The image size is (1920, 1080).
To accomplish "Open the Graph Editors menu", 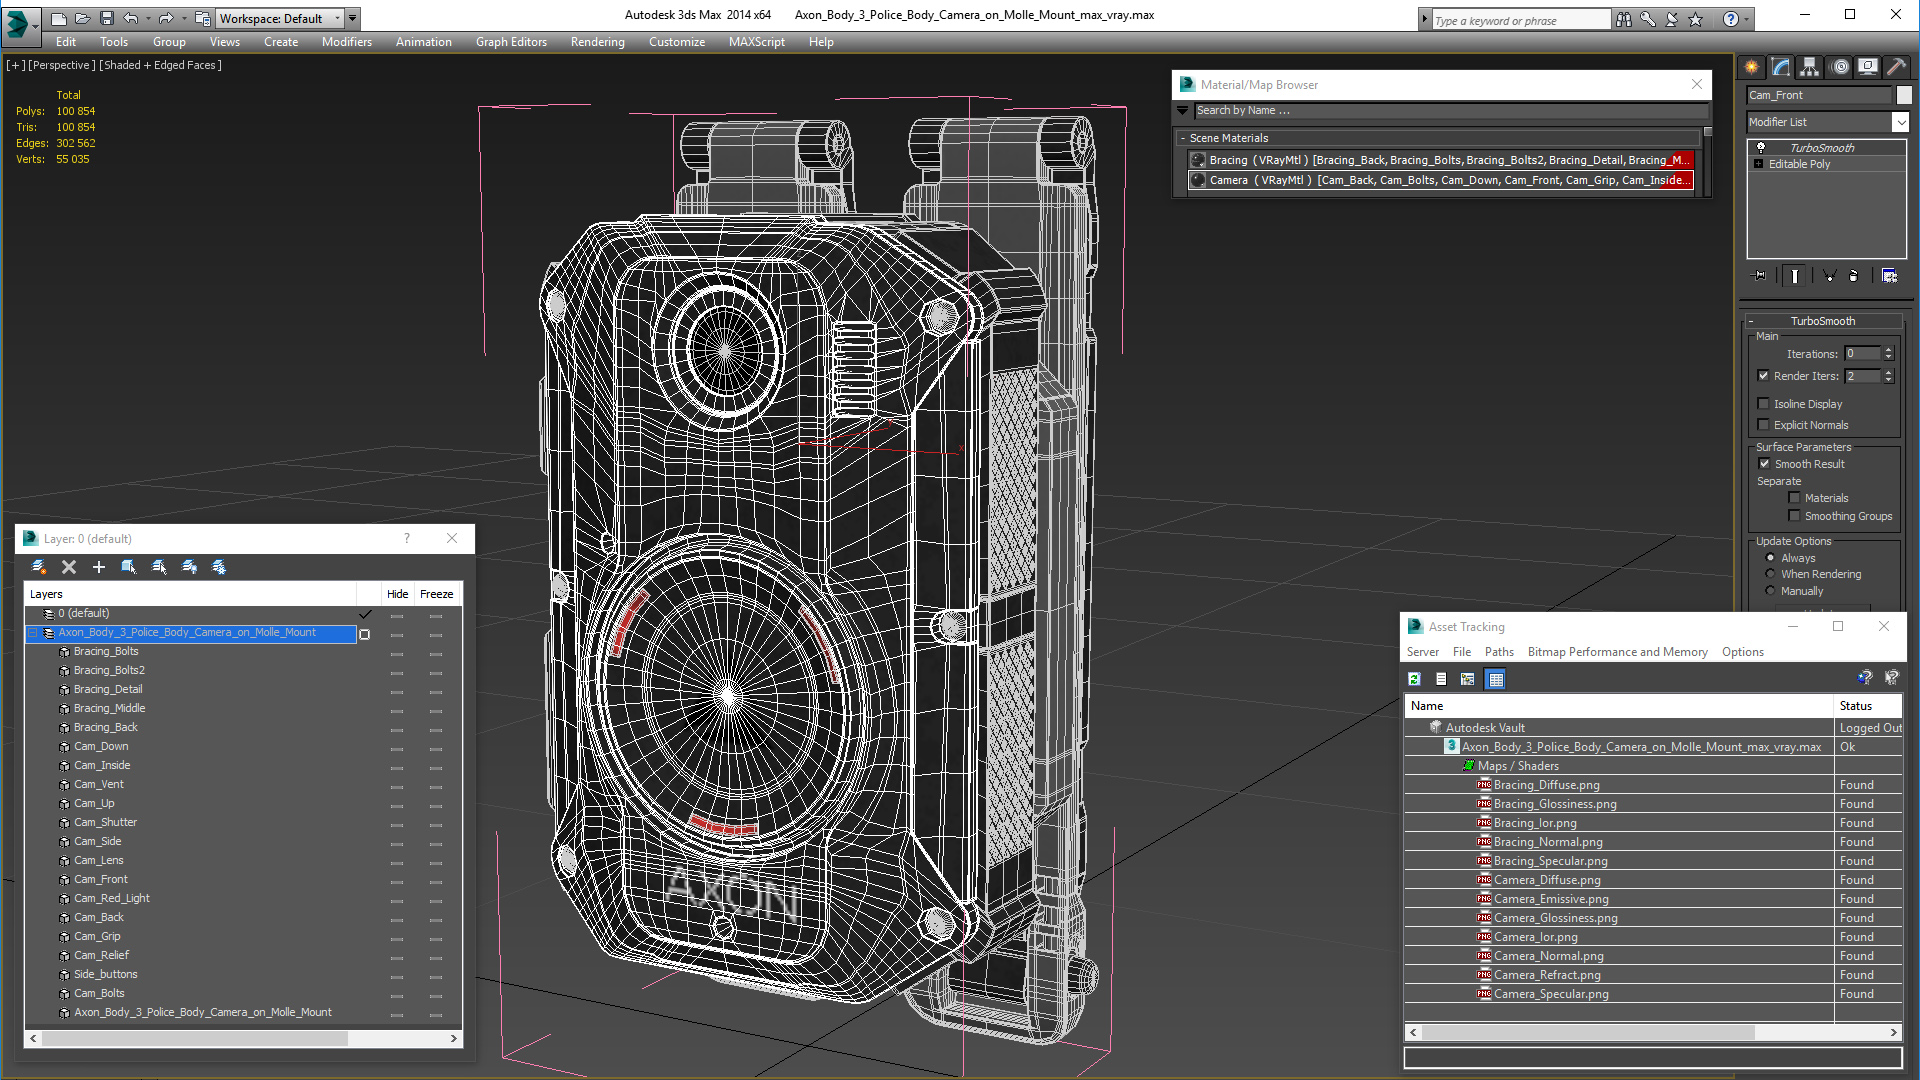I will (511, 42).
